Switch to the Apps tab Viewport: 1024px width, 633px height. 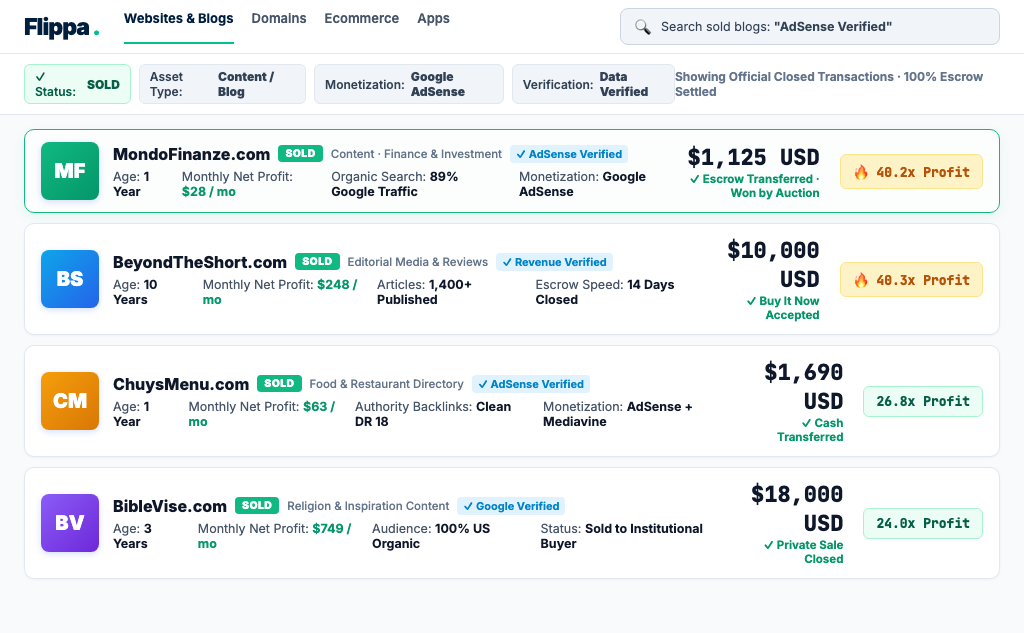(x=434, y=18)
